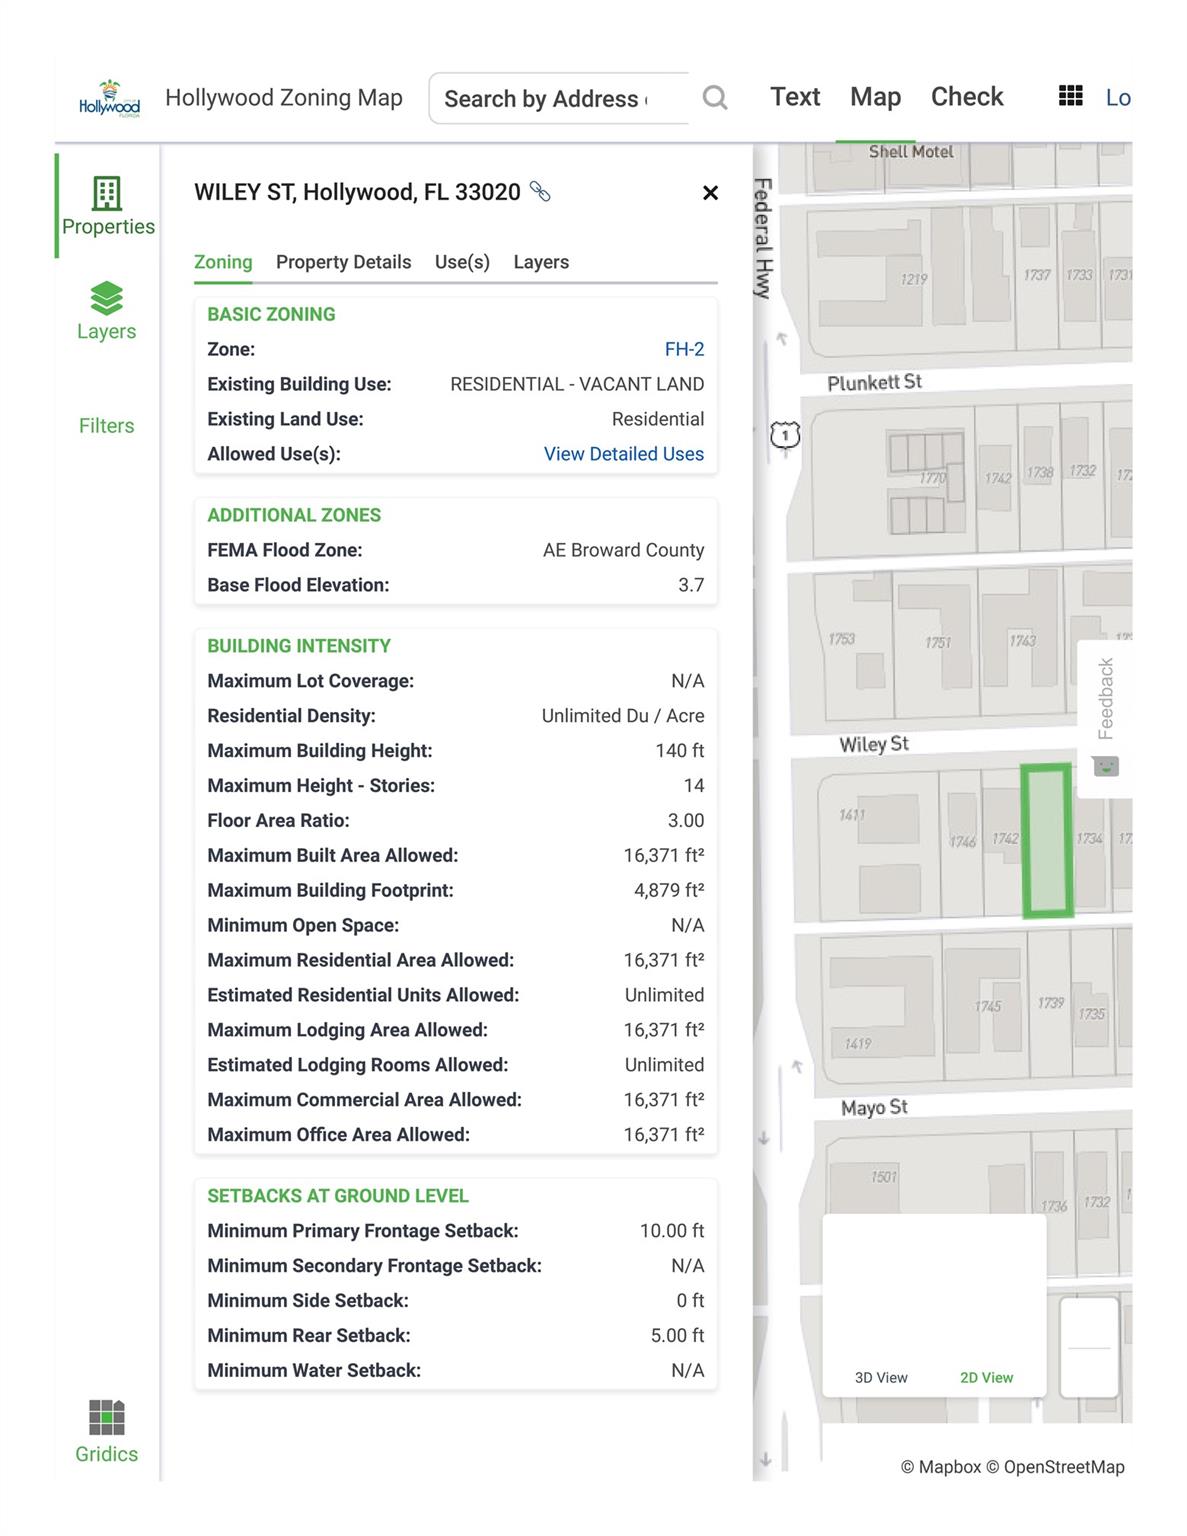Open the Layers sidebar icon
This screenshot has height=1536, width=1187.
click(106, 310)
